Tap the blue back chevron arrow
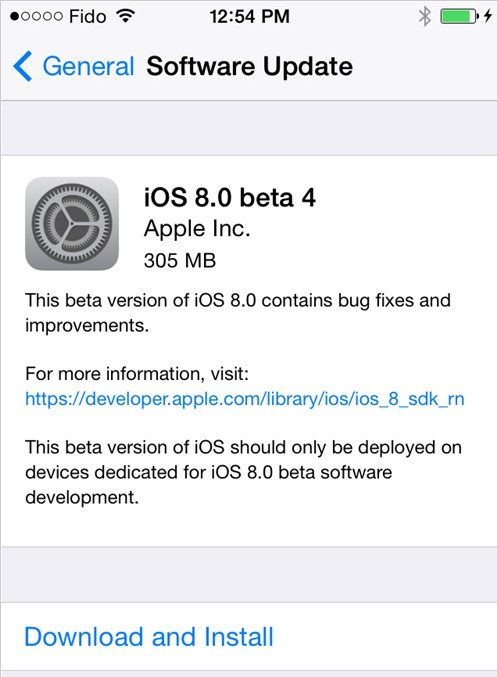 coord(22,66)
